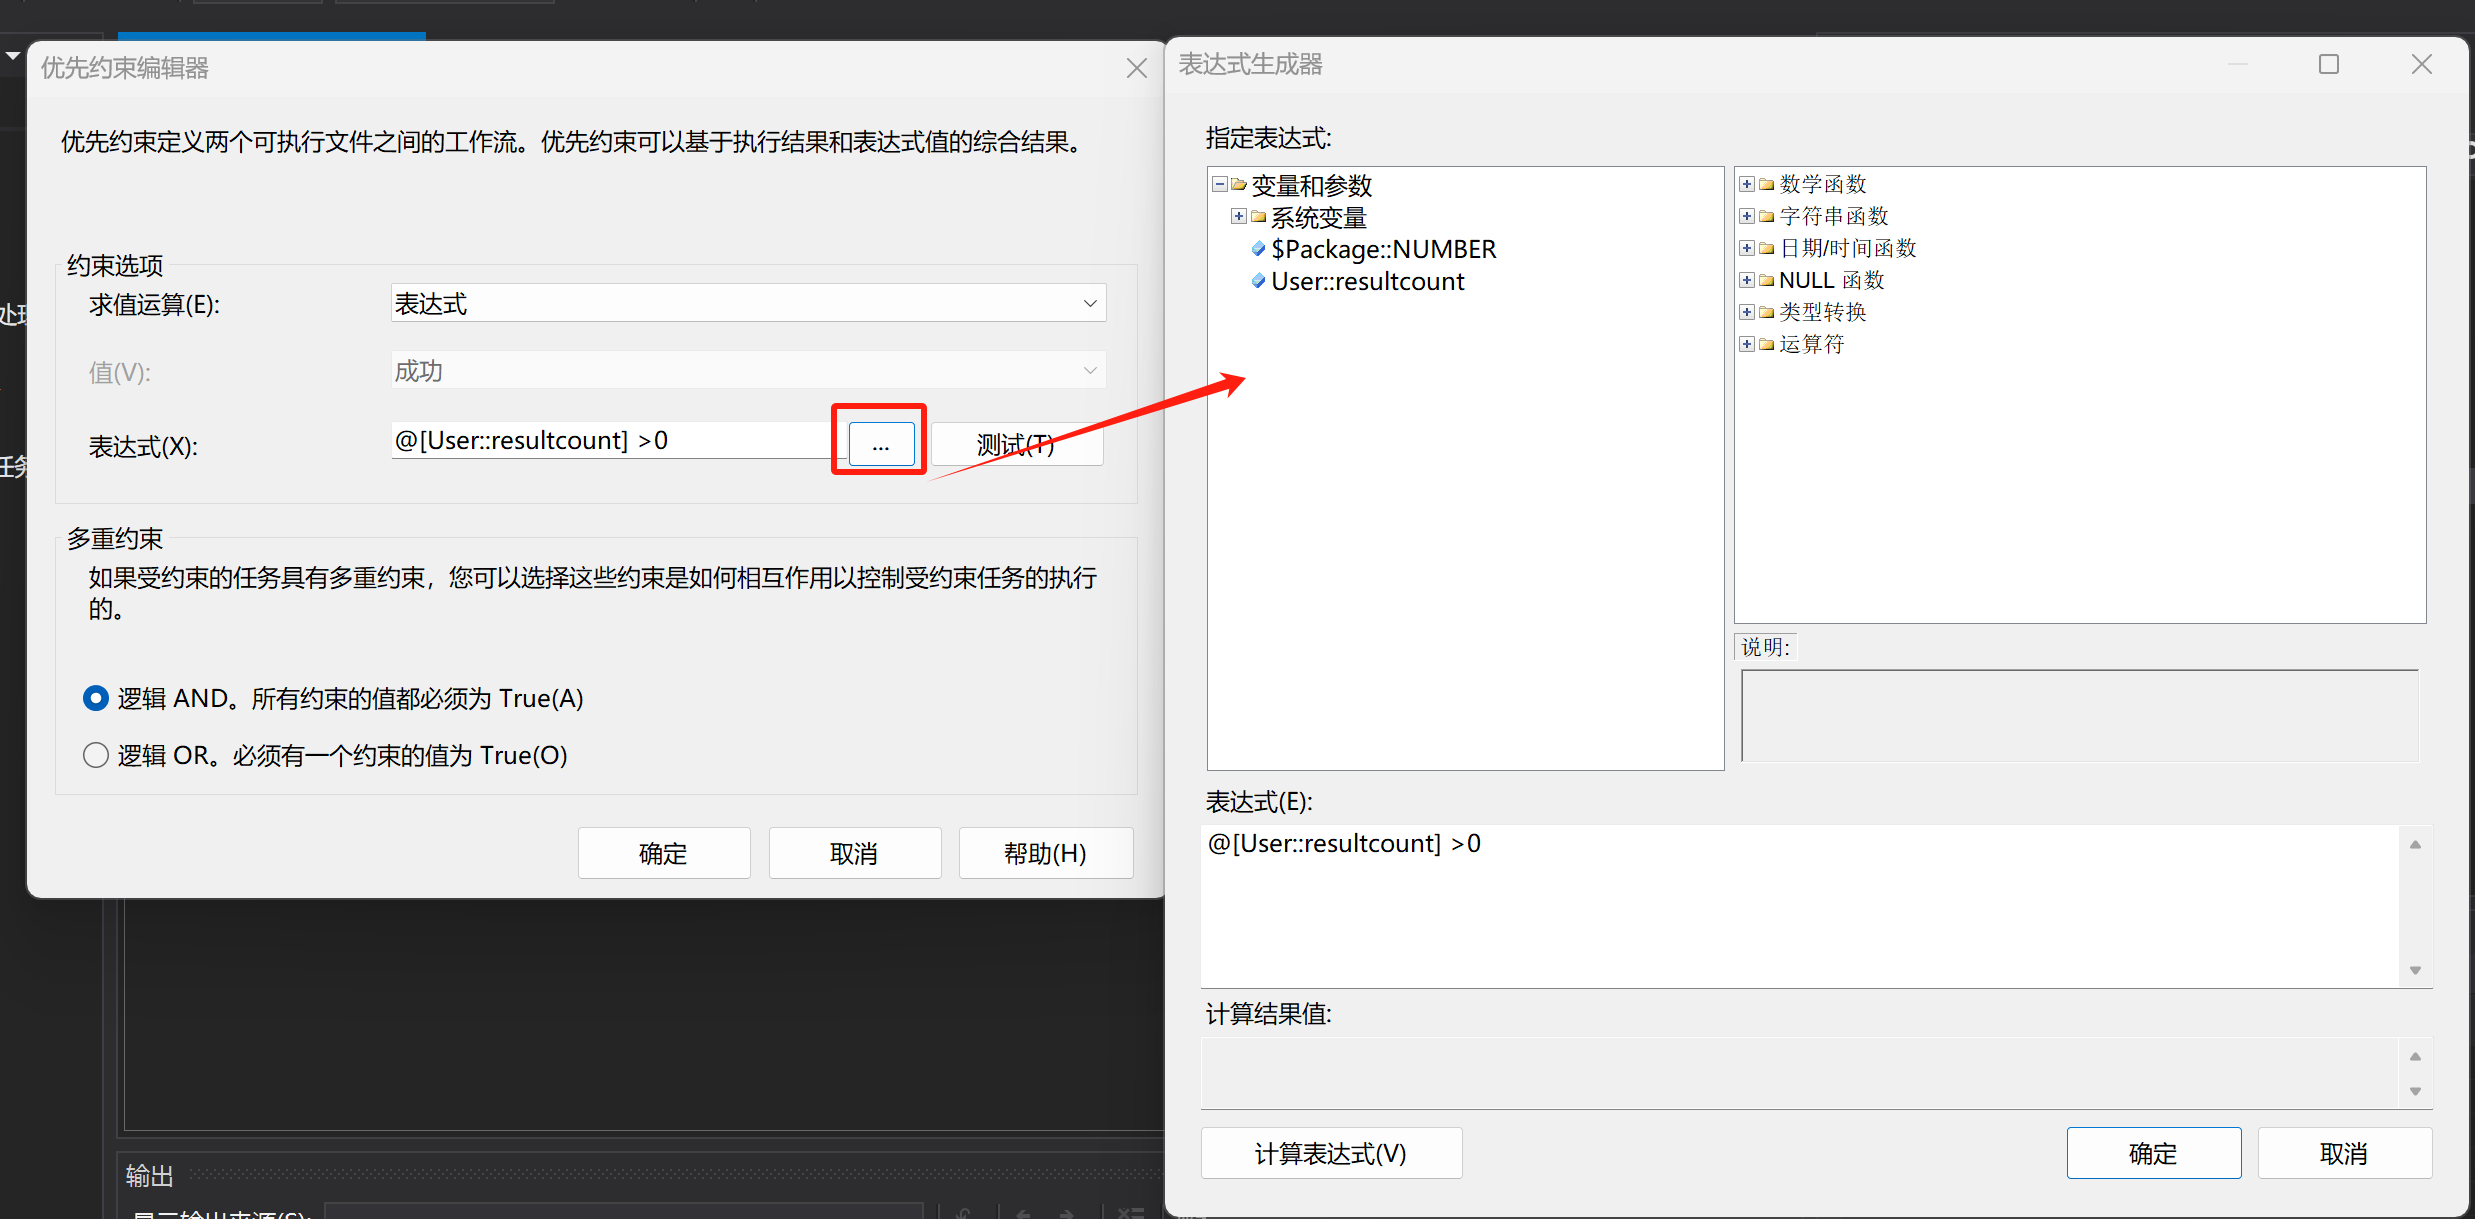The width and height of the screenshot is (2475, 1219).
Task: Expand the 日期/时间函数 folder
Action: [1746, 249]
